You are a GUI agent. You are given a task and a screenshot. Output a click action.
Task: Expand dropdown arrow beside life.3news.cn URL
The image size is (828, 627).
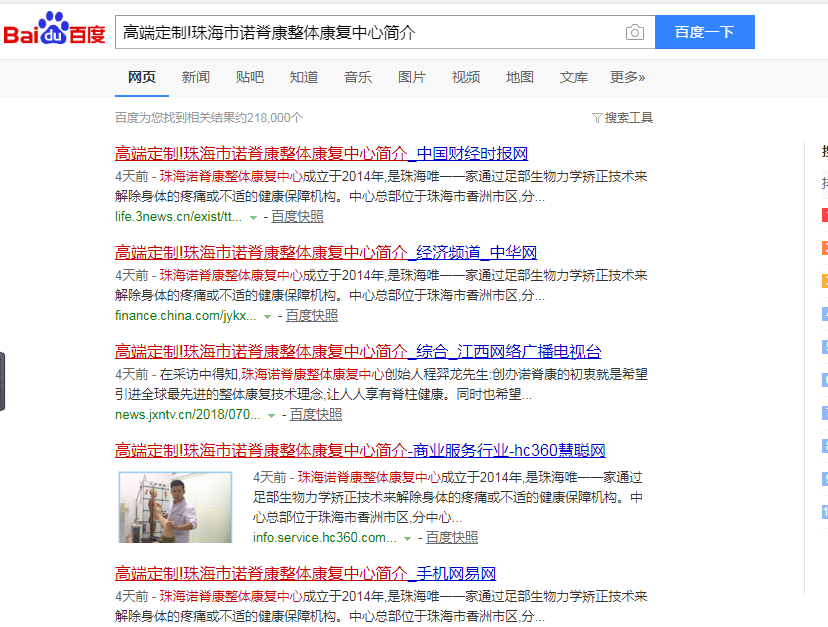[x=253, y=218]
